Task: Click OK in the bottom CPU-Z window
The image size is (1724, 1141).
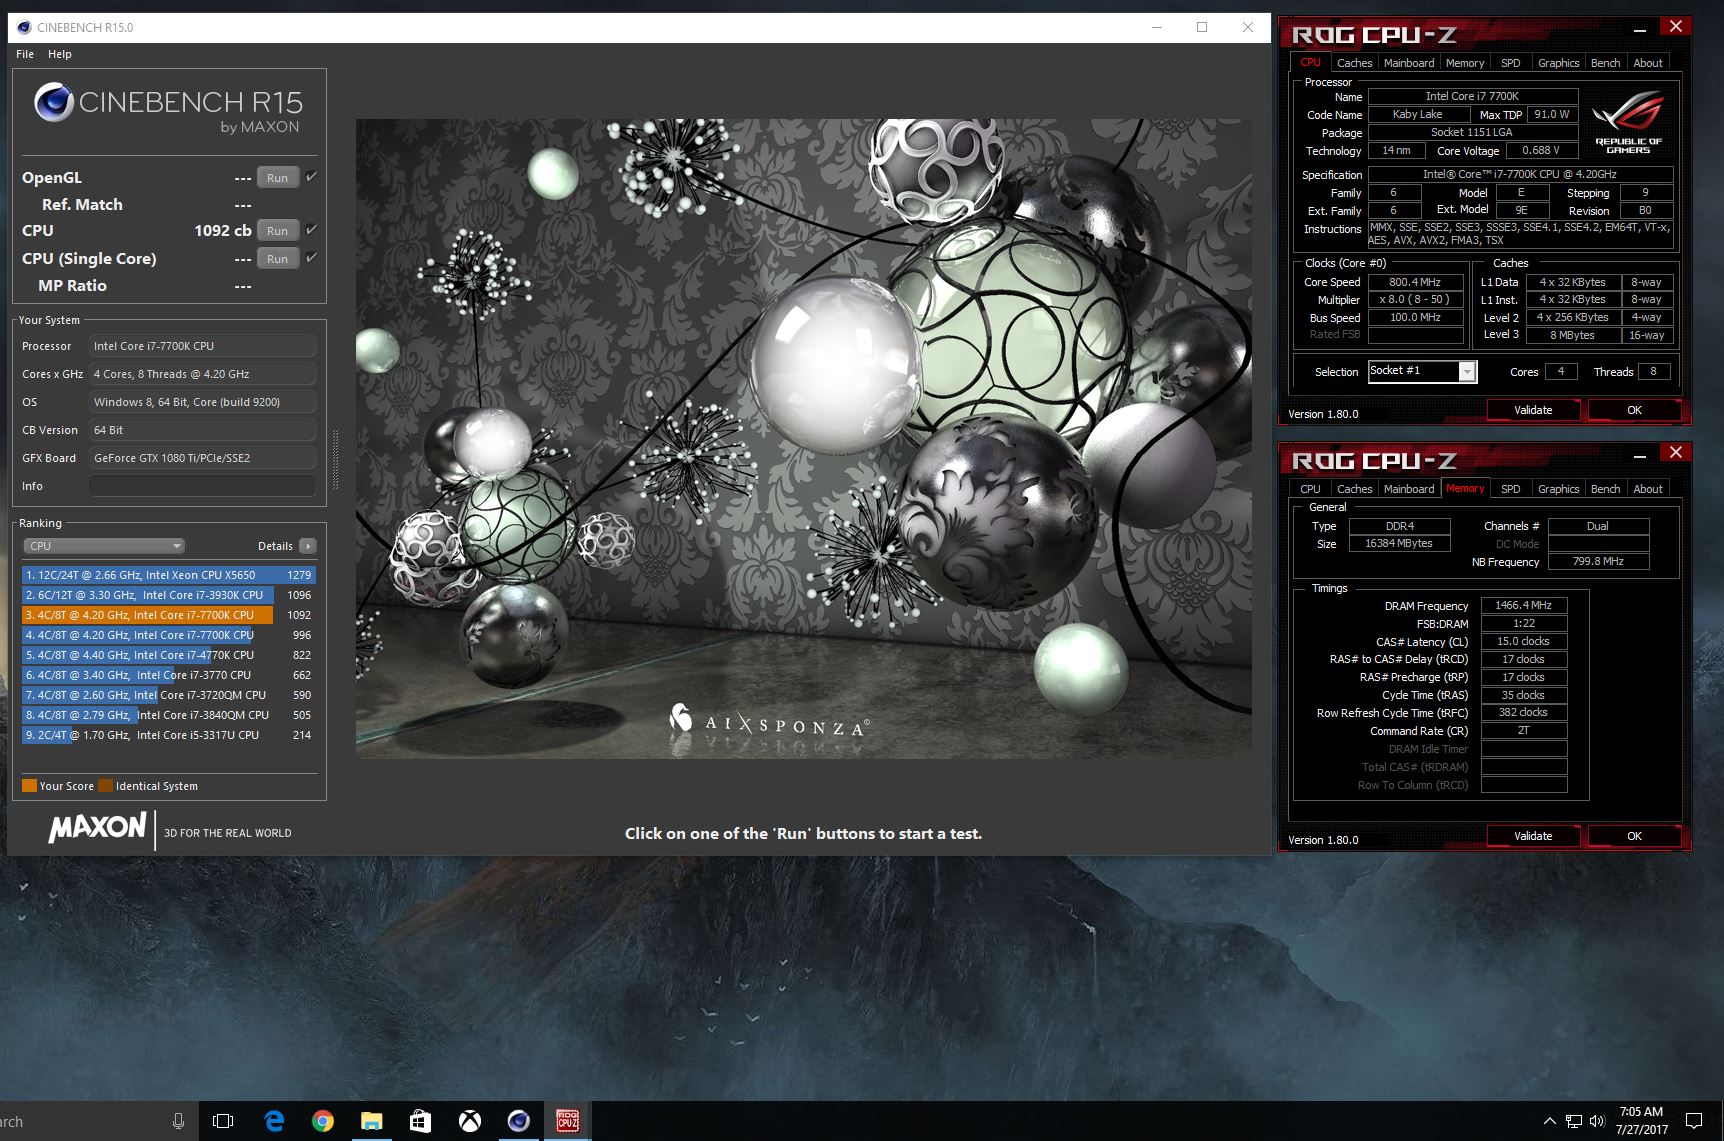Action: pyautogui.click(x=1634, y=836)
